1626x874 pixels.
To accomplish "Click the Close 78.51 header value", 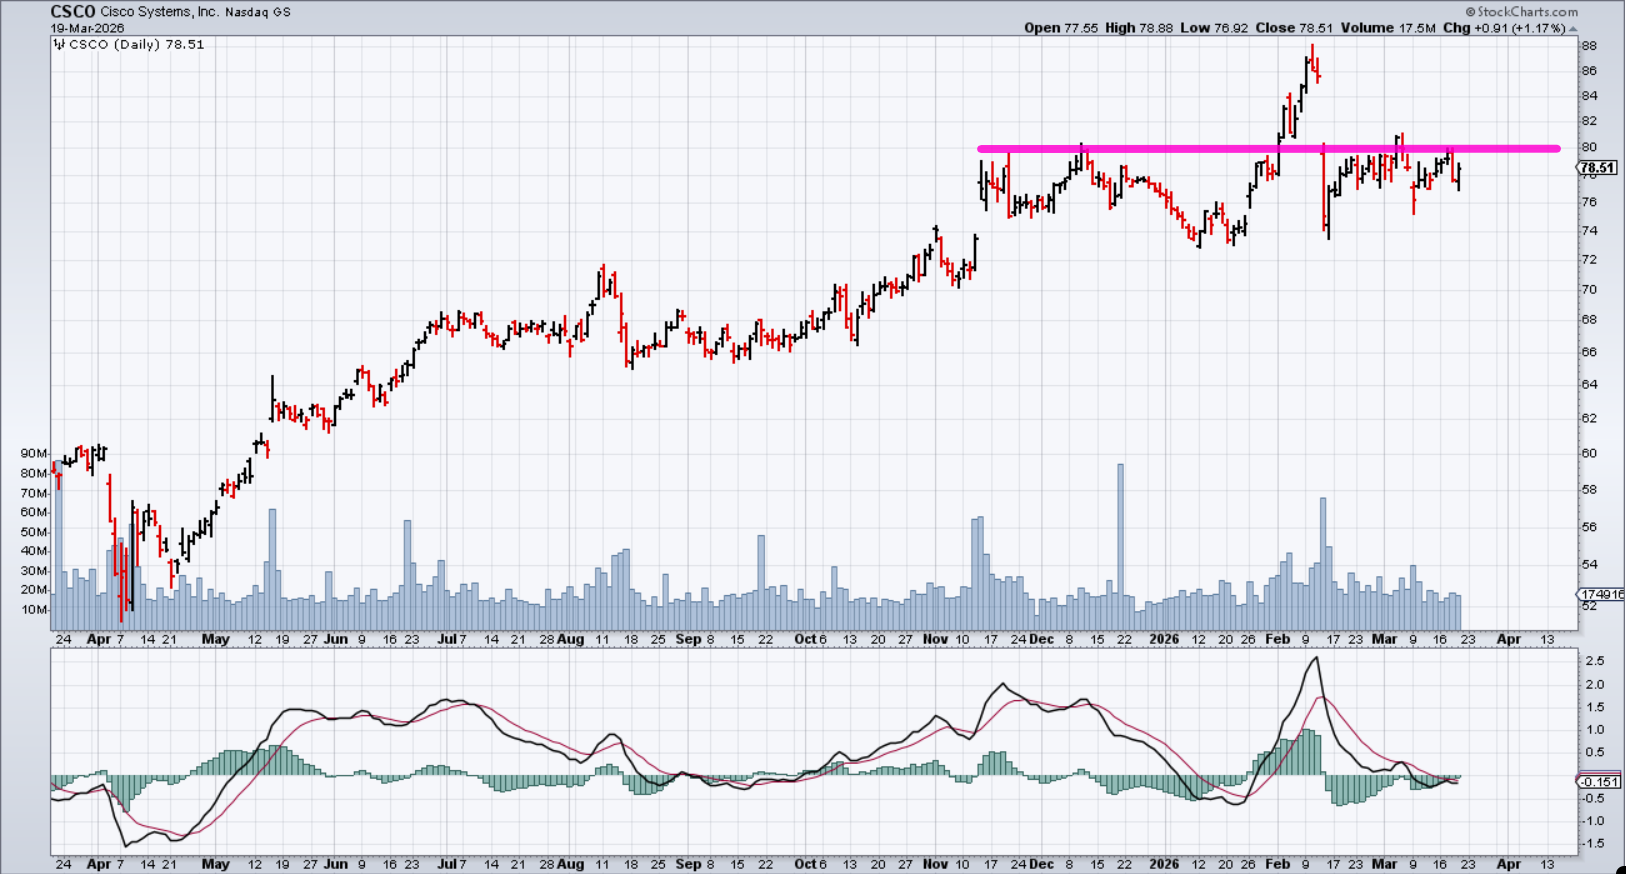I will 1294,28.
